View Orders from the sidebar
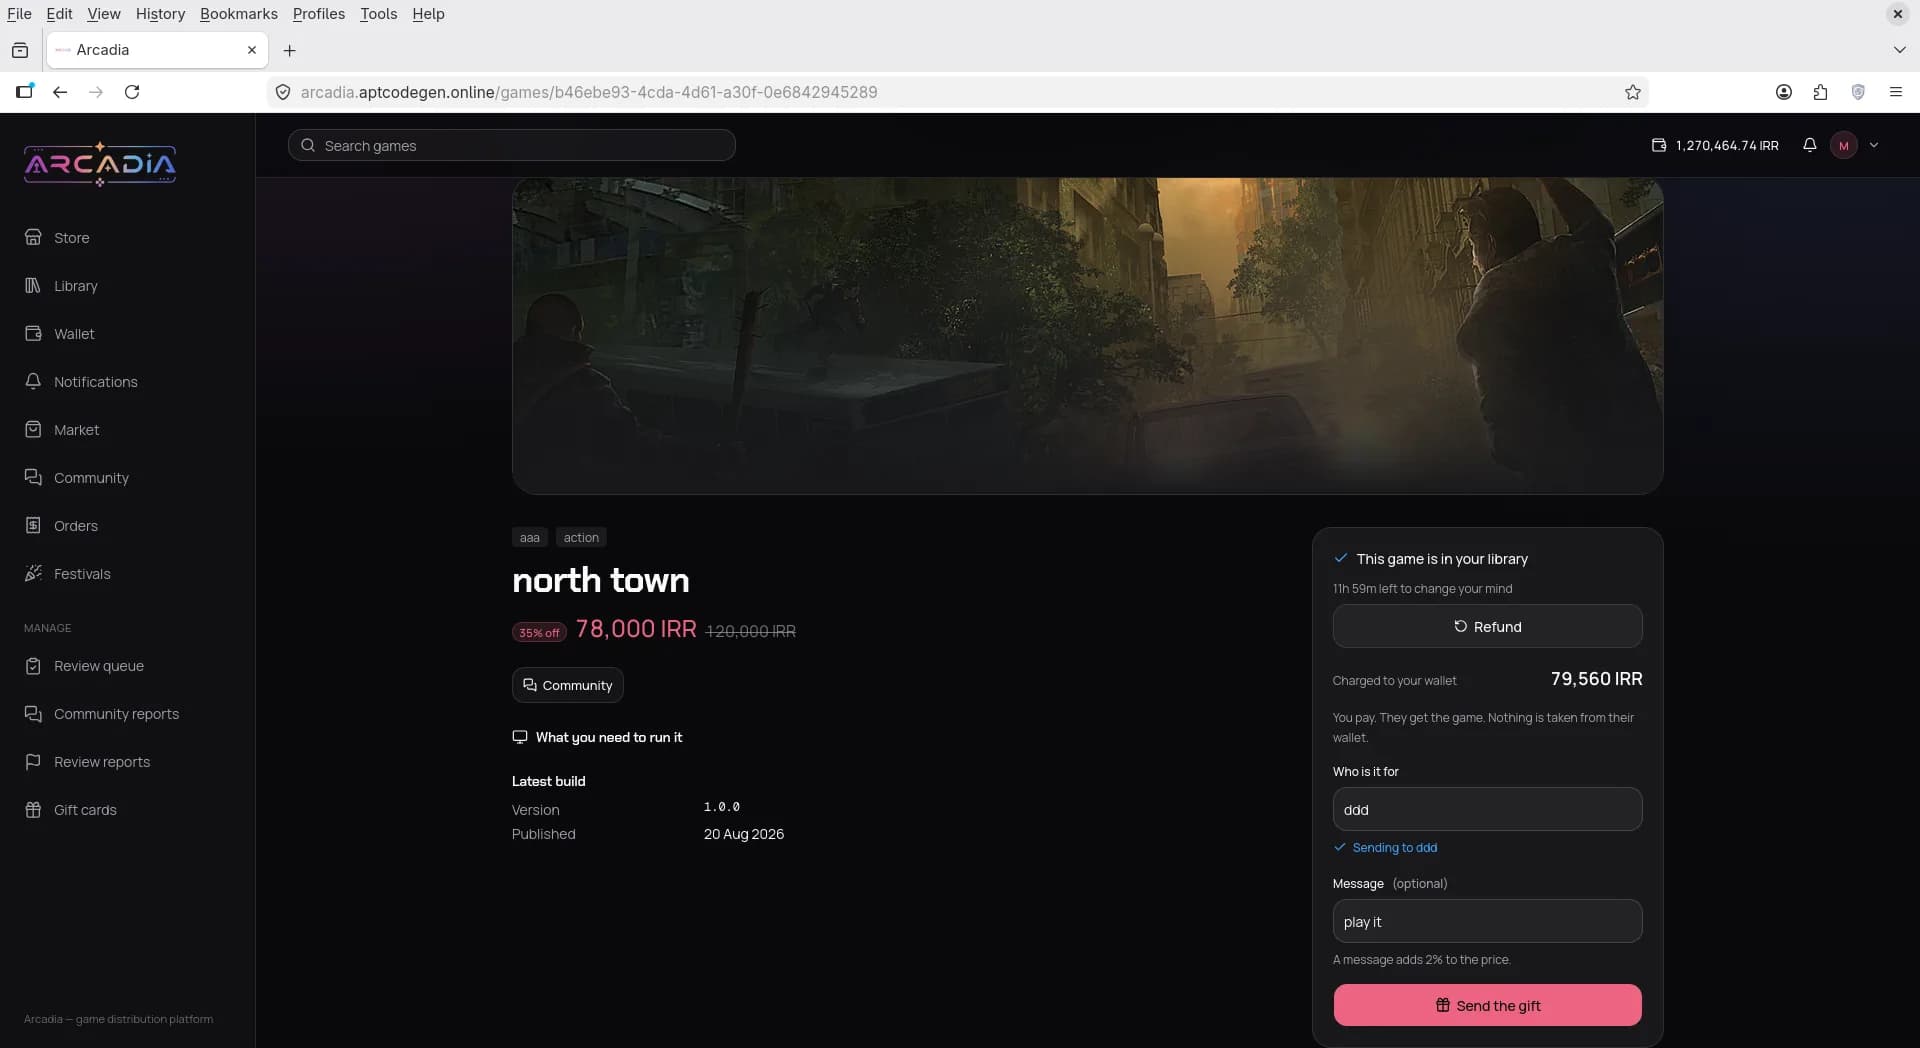The image size is (1920, 1048). point(76,526)
